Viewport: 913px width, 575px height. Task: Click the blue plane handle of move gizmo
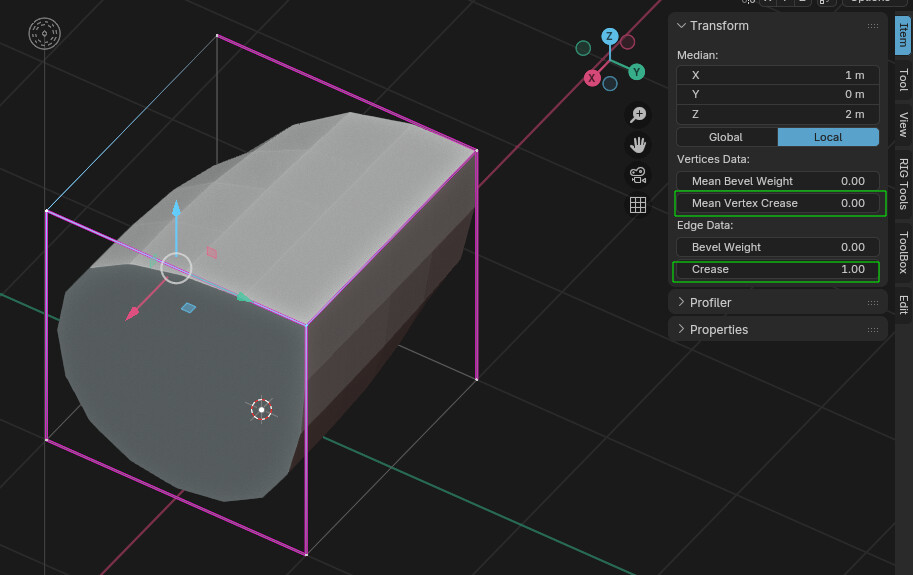pos(188,307)
